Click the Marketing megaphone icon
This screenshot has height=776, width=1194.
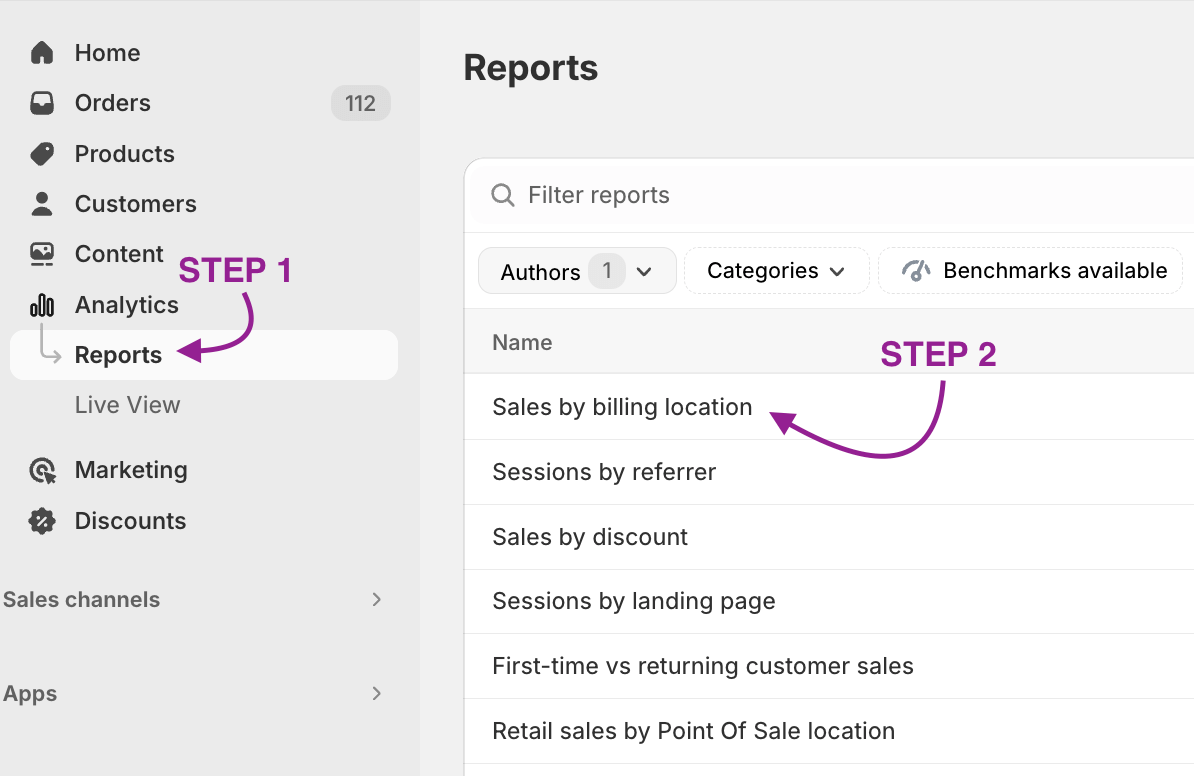tap(40, 469)
